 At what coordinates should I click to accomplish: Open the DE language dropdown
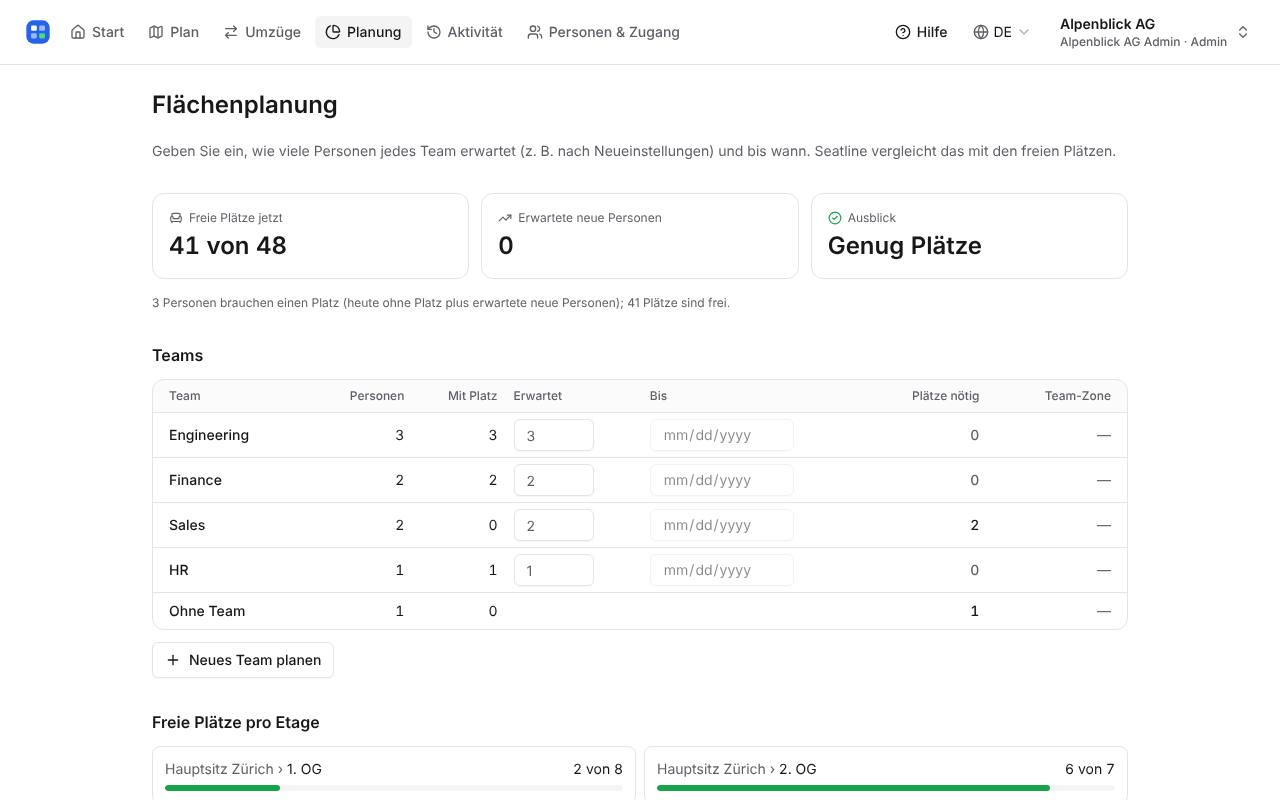(x=1001, y=32)
